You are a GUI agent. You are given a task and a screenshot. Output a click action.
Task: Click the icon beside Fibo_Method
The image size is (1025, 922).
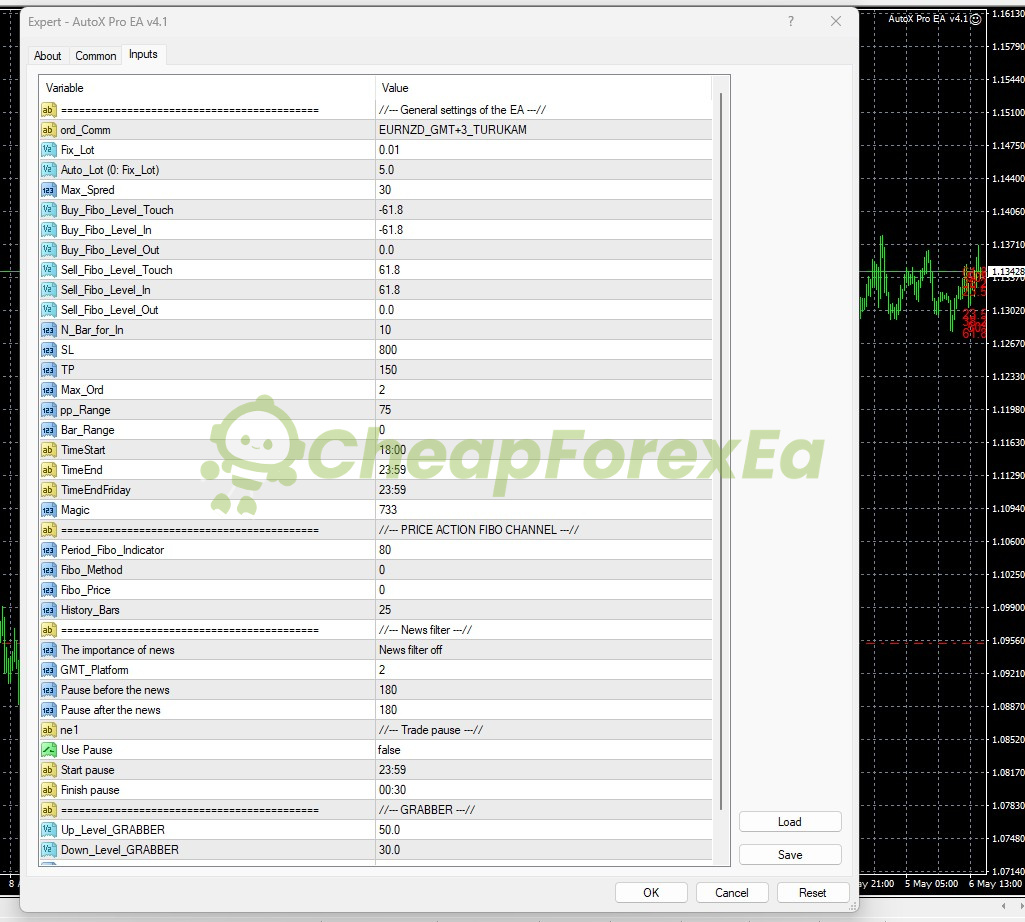(x=49, y=570)
